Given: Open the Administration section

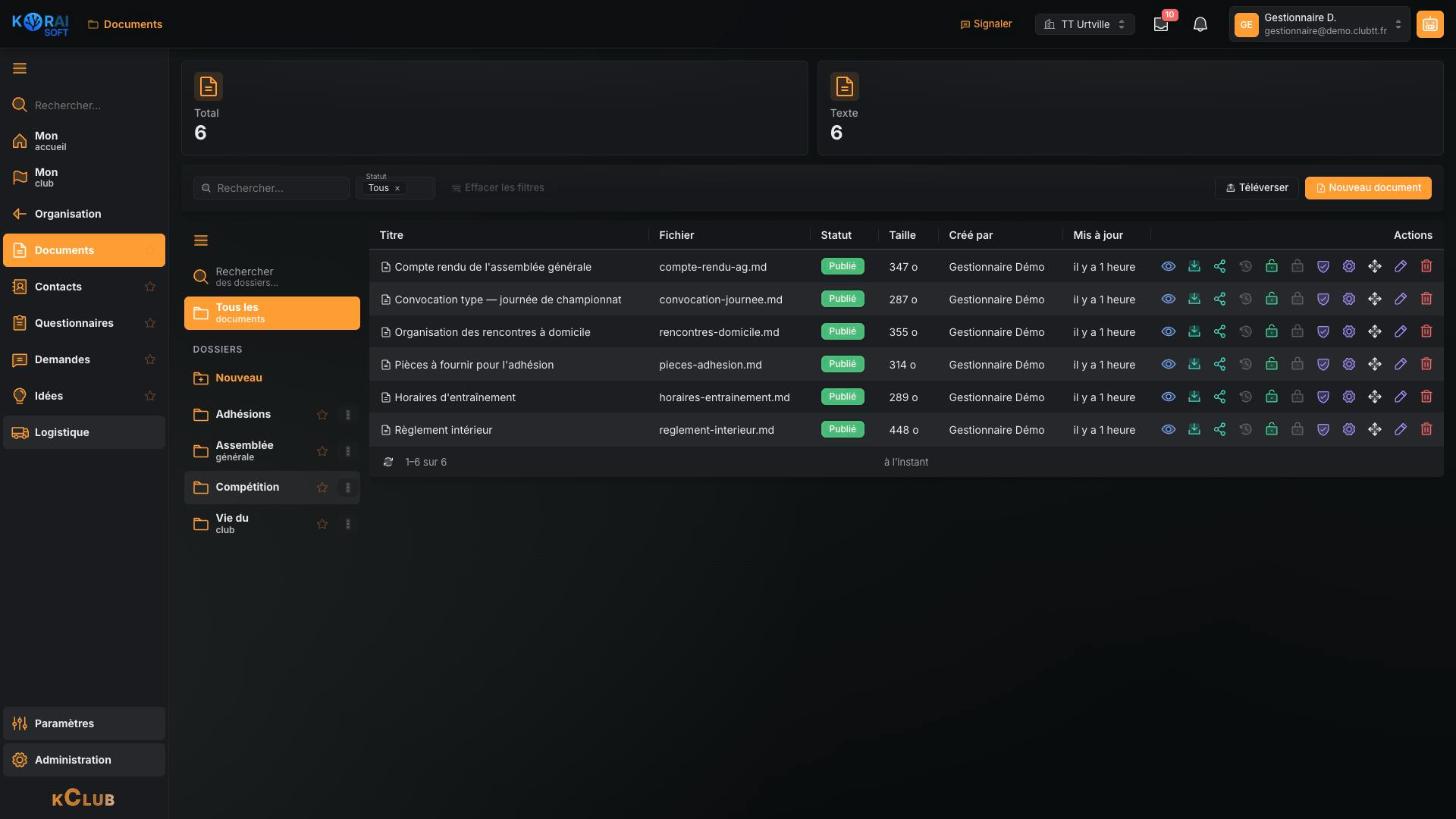Looking at the screenshot, I should tap(84, 760).
